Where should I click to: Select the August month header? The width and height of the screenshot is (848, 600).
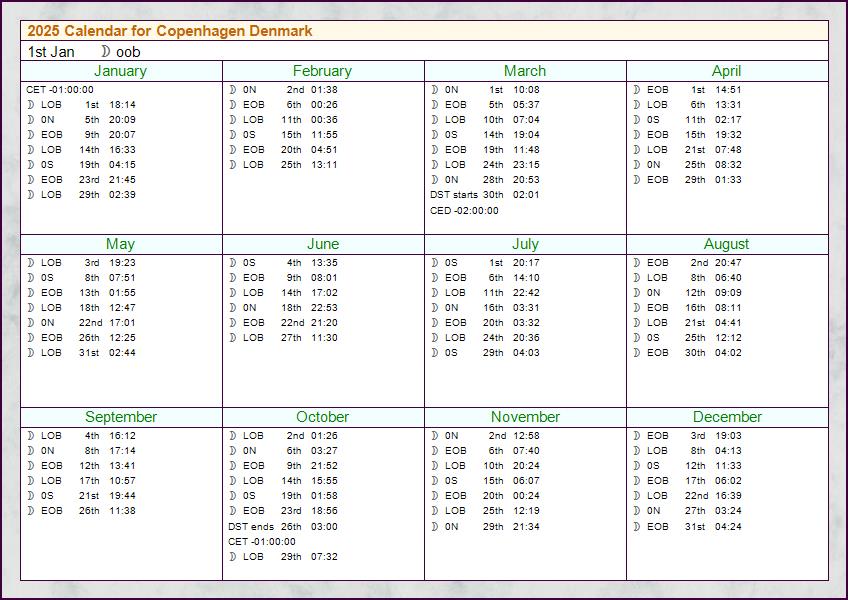click(x=727, y=244)
